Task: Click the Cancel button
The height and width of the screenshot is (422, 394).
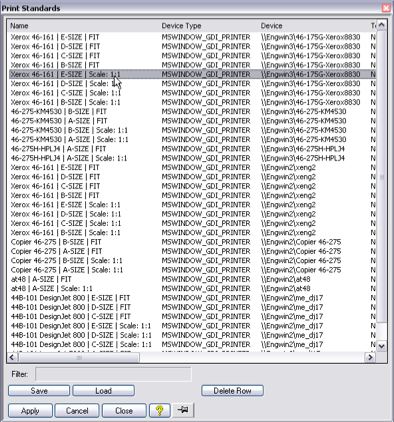Action: click(77, 411)
